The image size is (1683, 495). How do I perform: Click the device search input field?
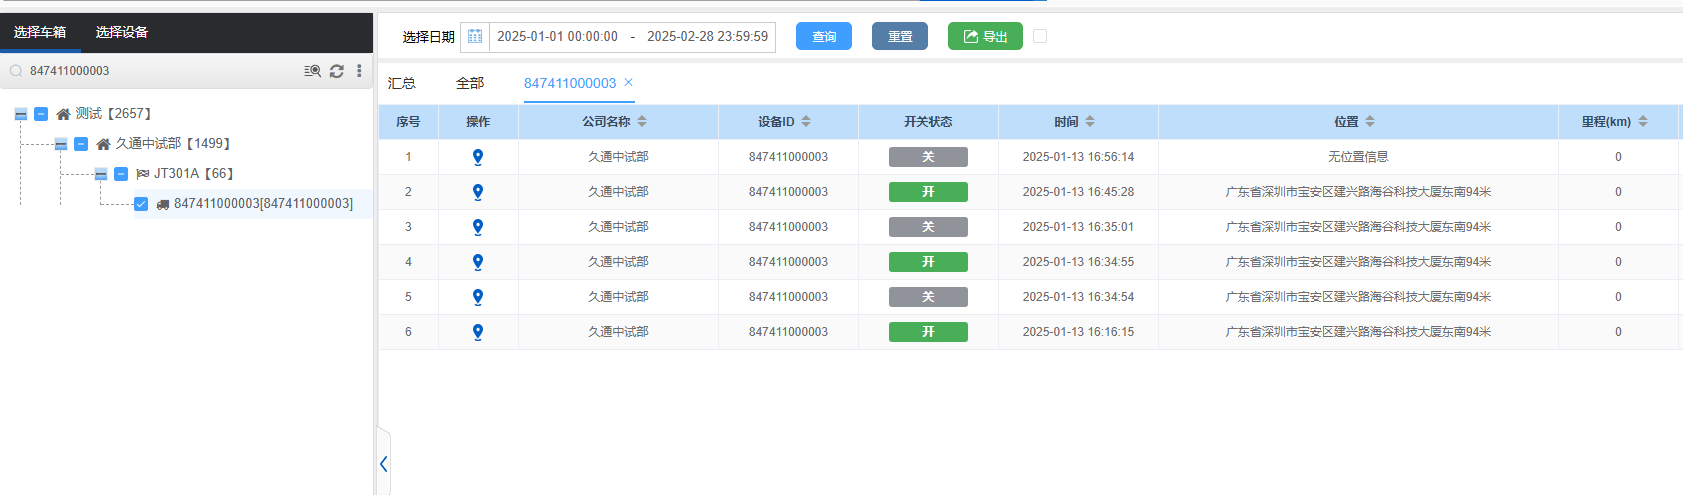tap(160, 71)
